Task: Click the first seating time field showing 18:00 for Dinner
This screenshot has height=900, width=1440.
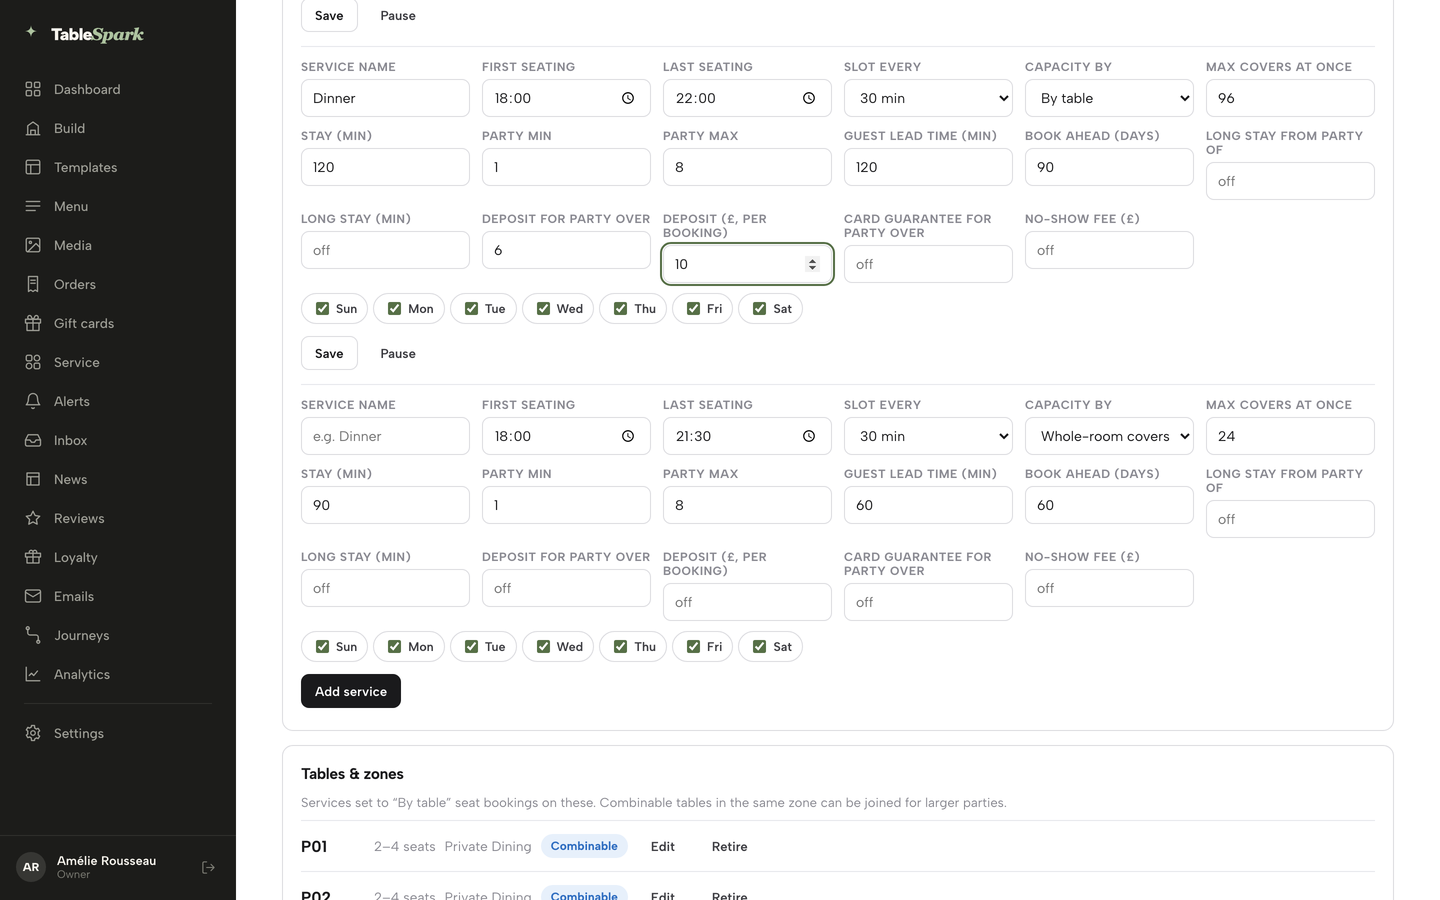Action: [x=566, y=98]
